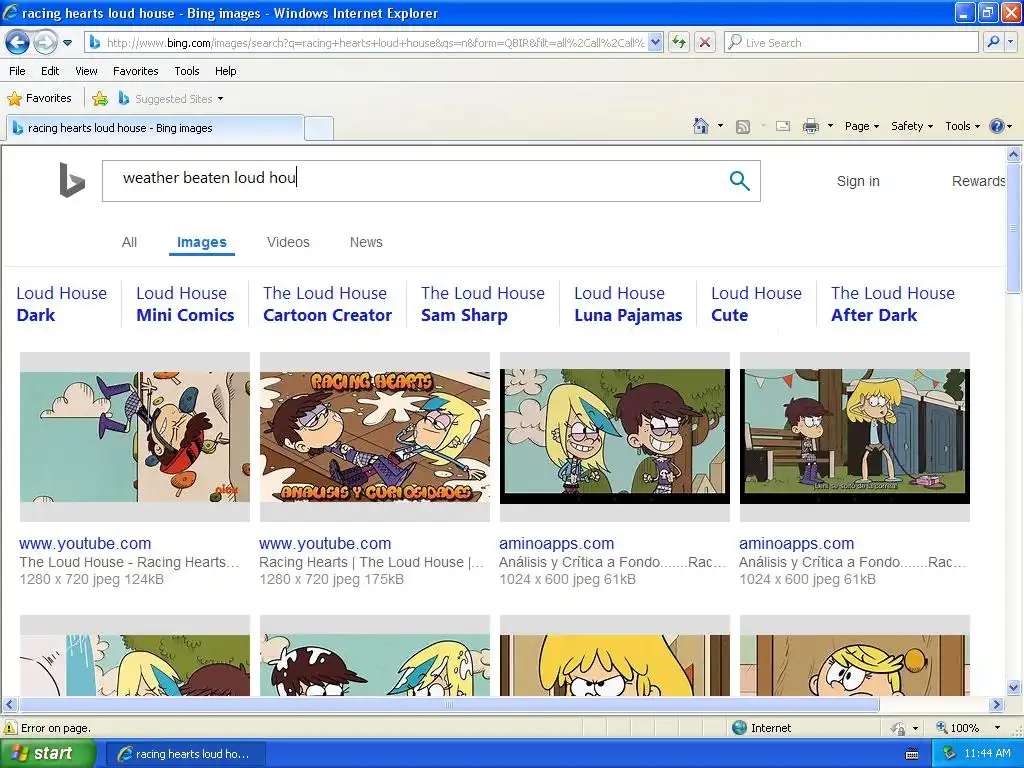This screenshot has height=768, width=1024.
Task: Click the Bing search magnifier icon
Action: (x=739, y=181)
